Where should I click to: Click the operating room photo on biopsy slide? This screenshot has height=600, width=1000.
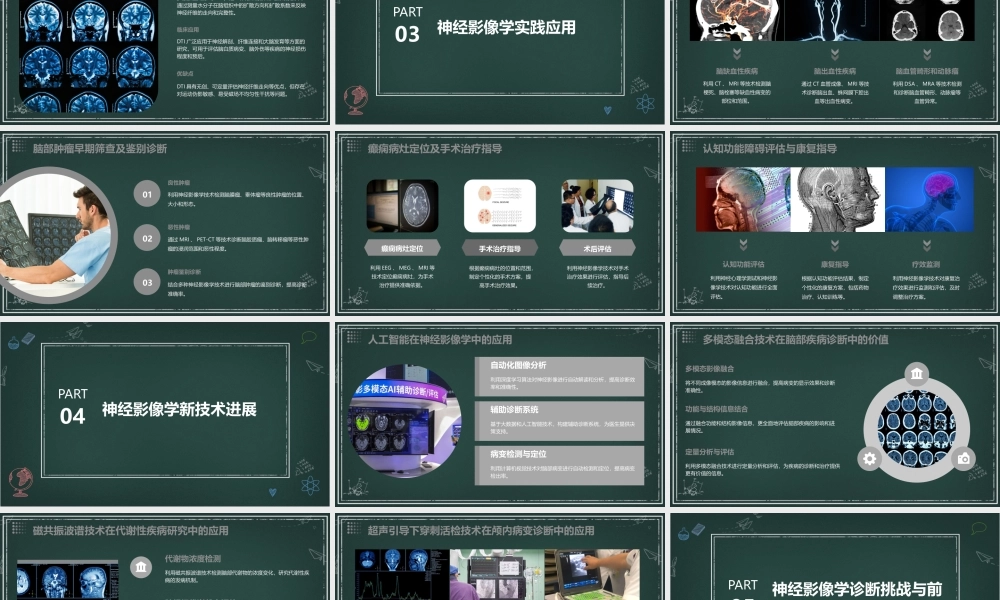coord(497,574)
